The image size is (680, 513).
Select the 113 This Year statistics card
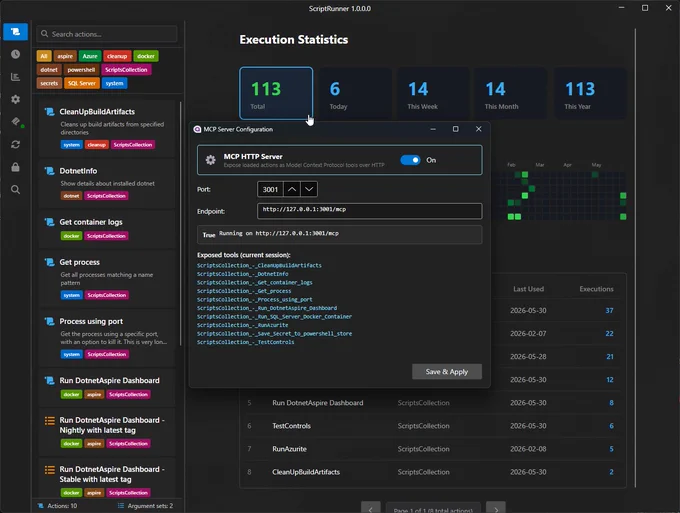coord(590,93)
